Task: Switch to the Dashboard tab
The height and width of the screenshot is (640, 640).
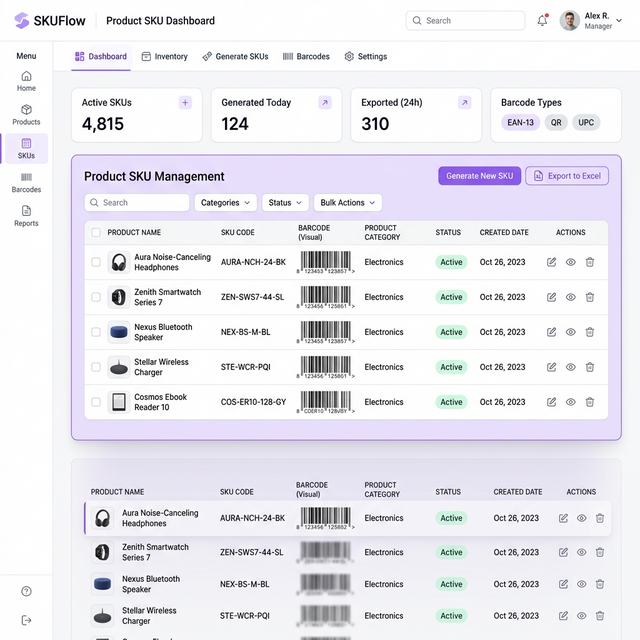Action: click(x=101, y=56)
